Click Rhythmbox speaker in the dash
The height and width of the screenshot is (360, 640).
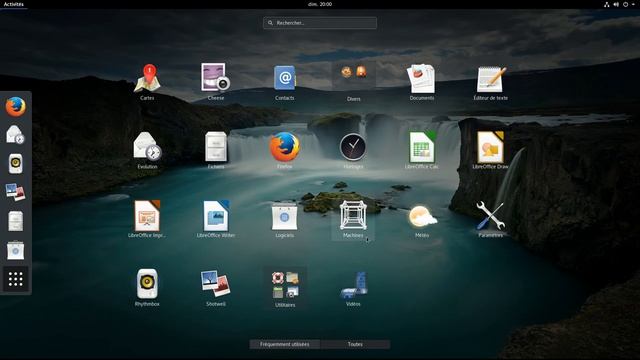16,164
